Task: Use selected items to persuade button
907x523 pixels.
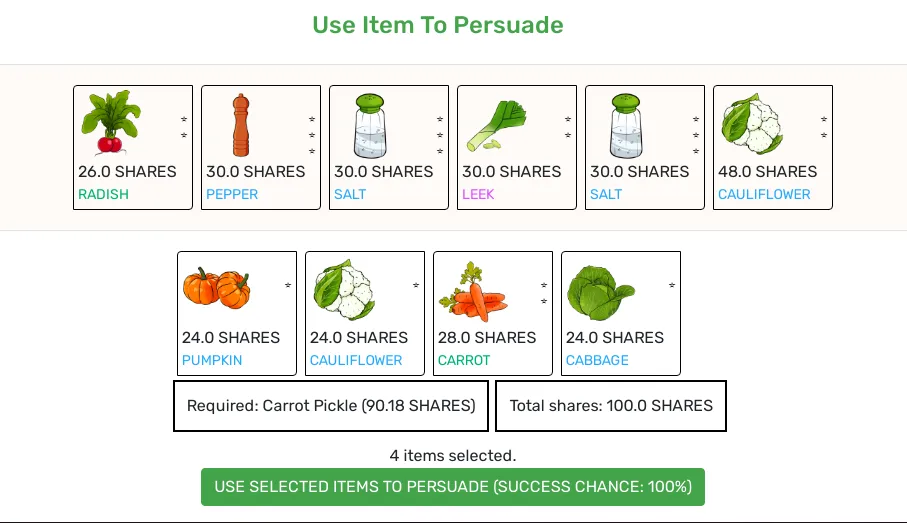Action: pyautogui.click(x=453, y=487)
